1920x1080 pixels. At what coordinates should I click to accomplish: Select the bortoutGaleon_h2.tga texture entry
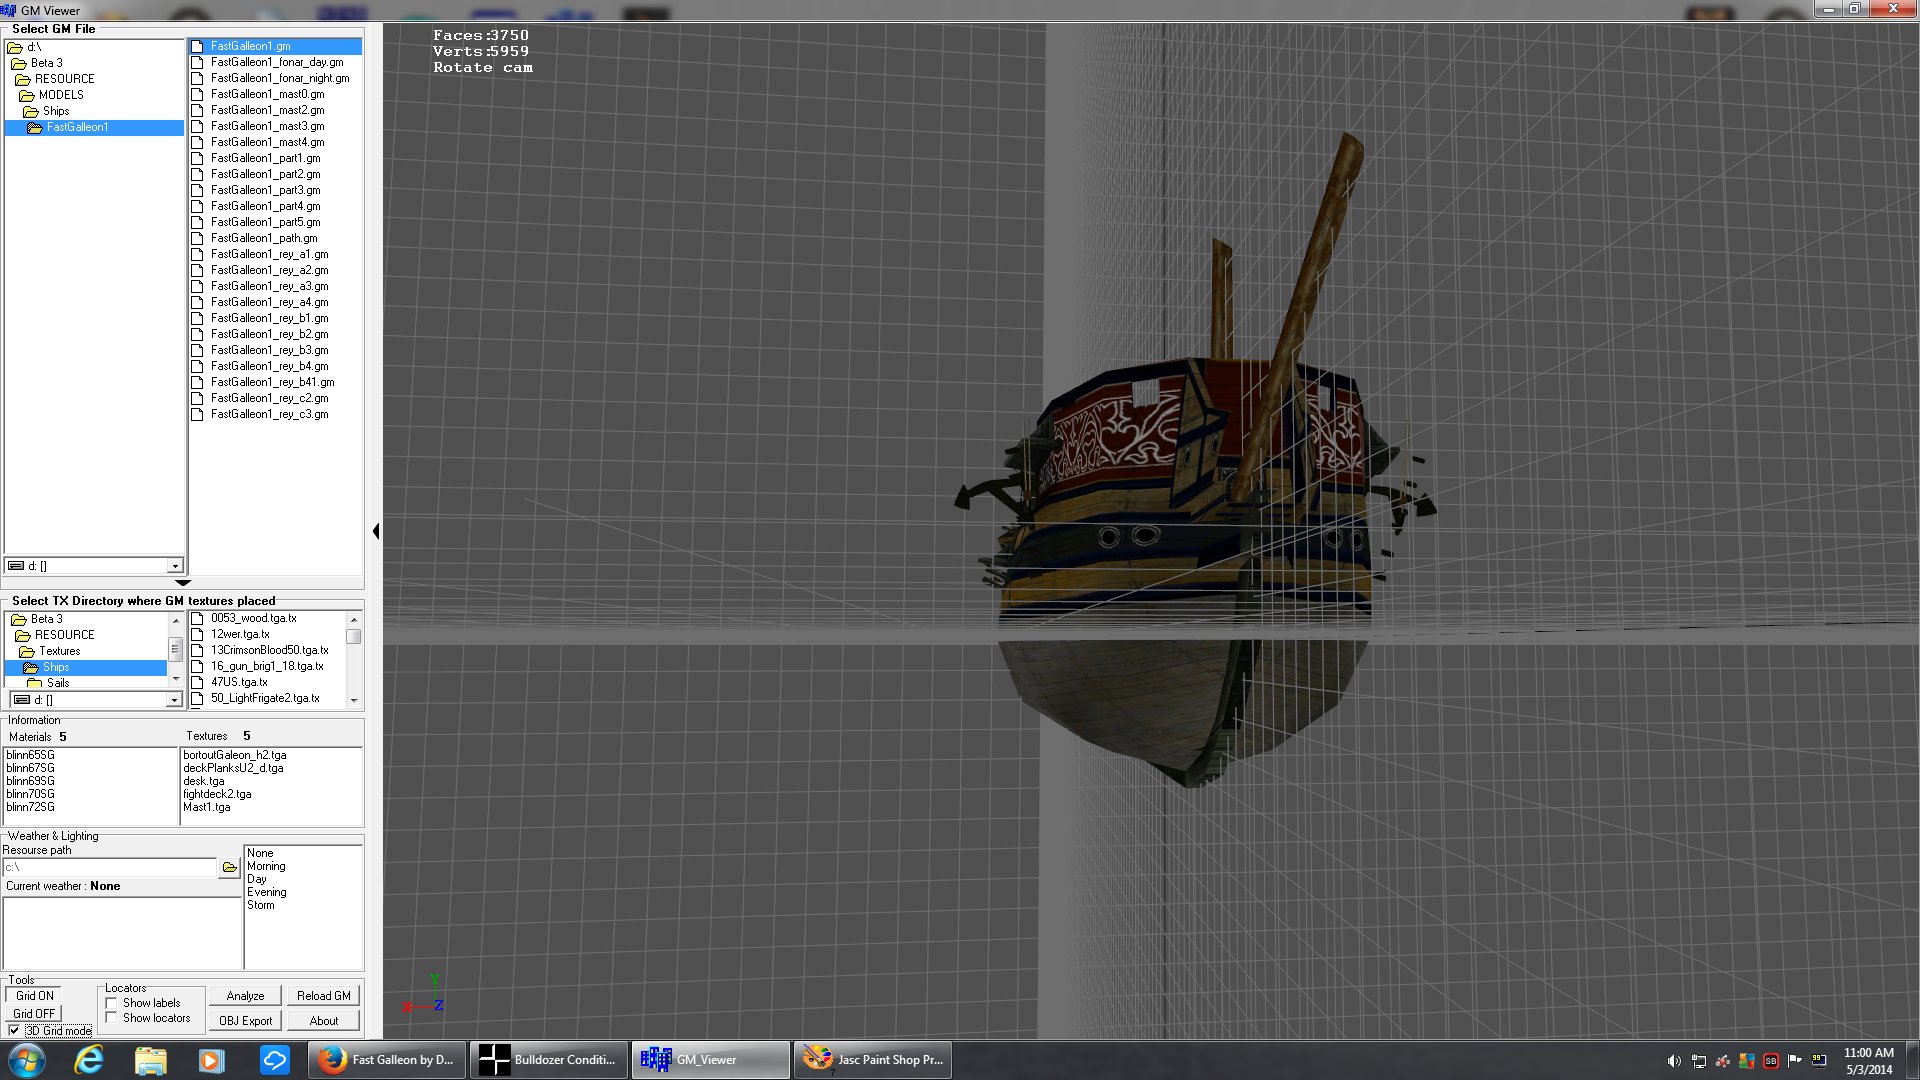(x=235, y=755)
